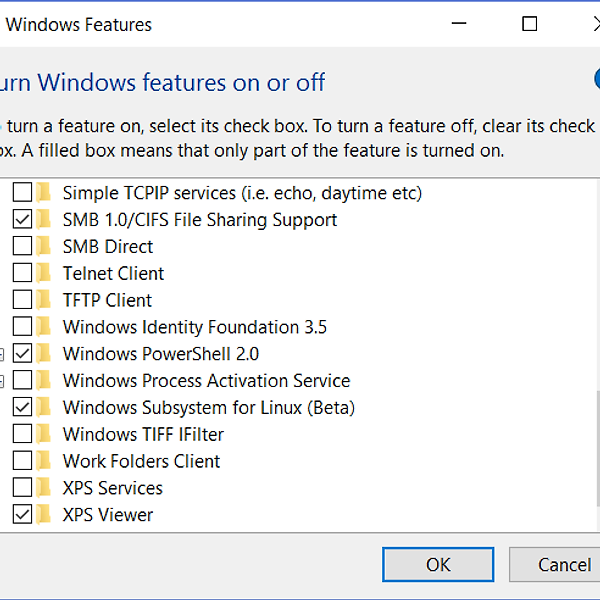The width and height of the screenshot is (600, 600).
Task: Disable Windows Subsystem for Linux (Beta) checkbox
Action: click(22, 407)
